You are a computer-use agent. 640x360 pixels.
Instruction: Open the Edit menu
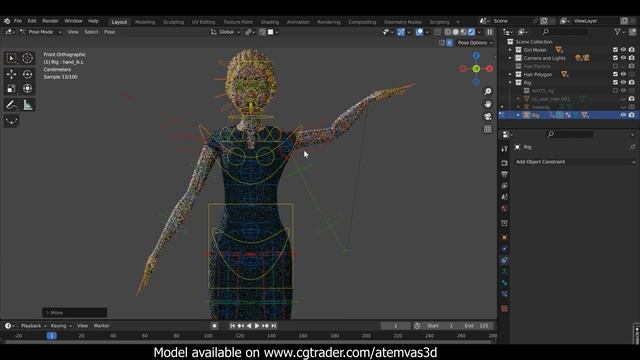tap(32, 21)
